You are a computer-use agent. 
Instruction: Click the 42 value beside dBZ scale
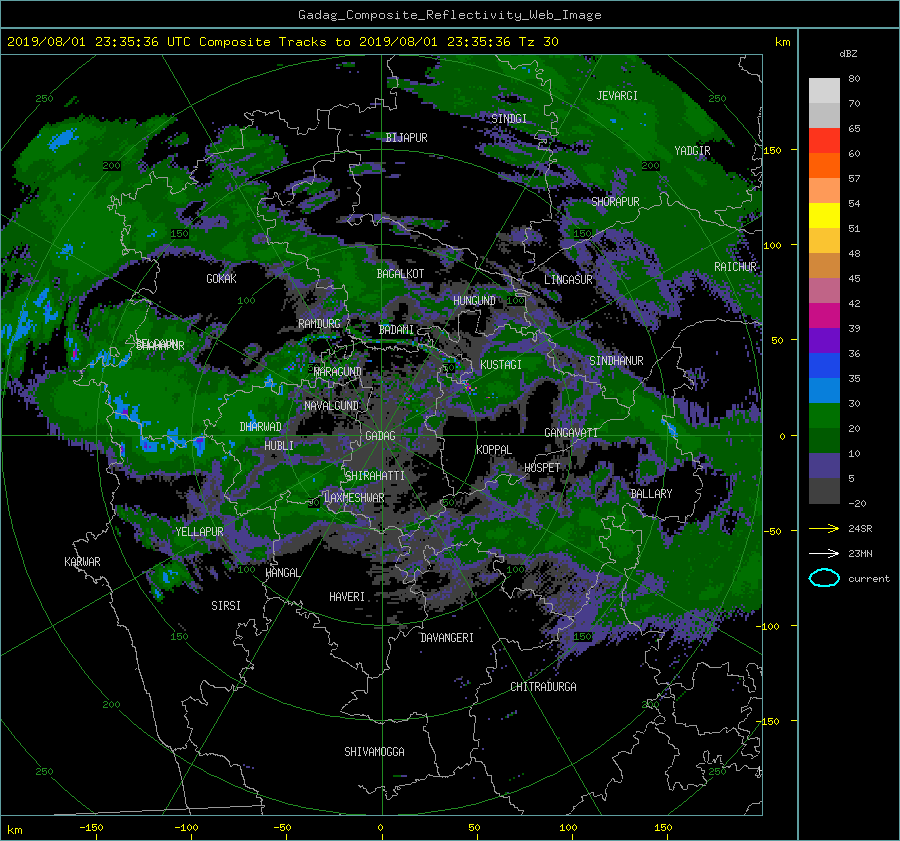(854, 304)
